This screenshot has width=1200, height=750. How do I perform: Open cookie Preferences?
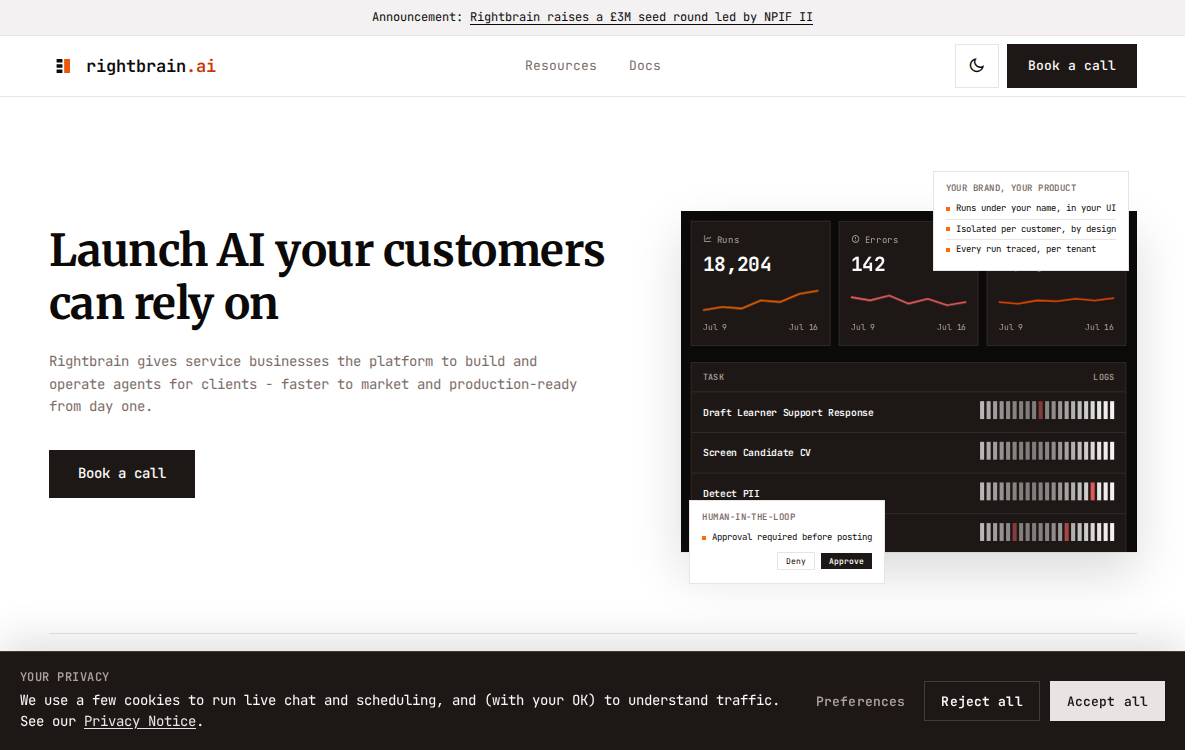tap(860, 702)
